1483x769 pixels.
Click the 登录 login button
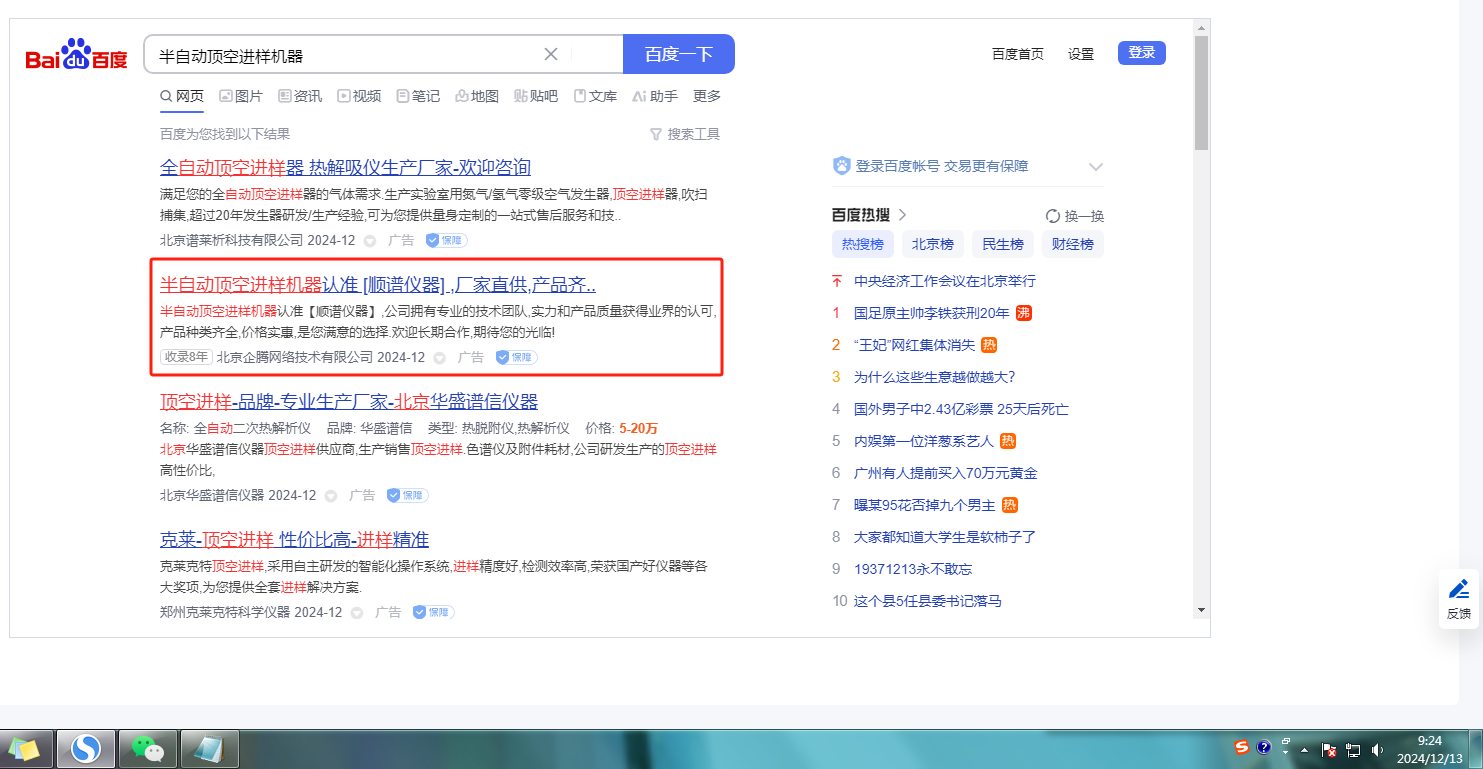click(1141, 53)
